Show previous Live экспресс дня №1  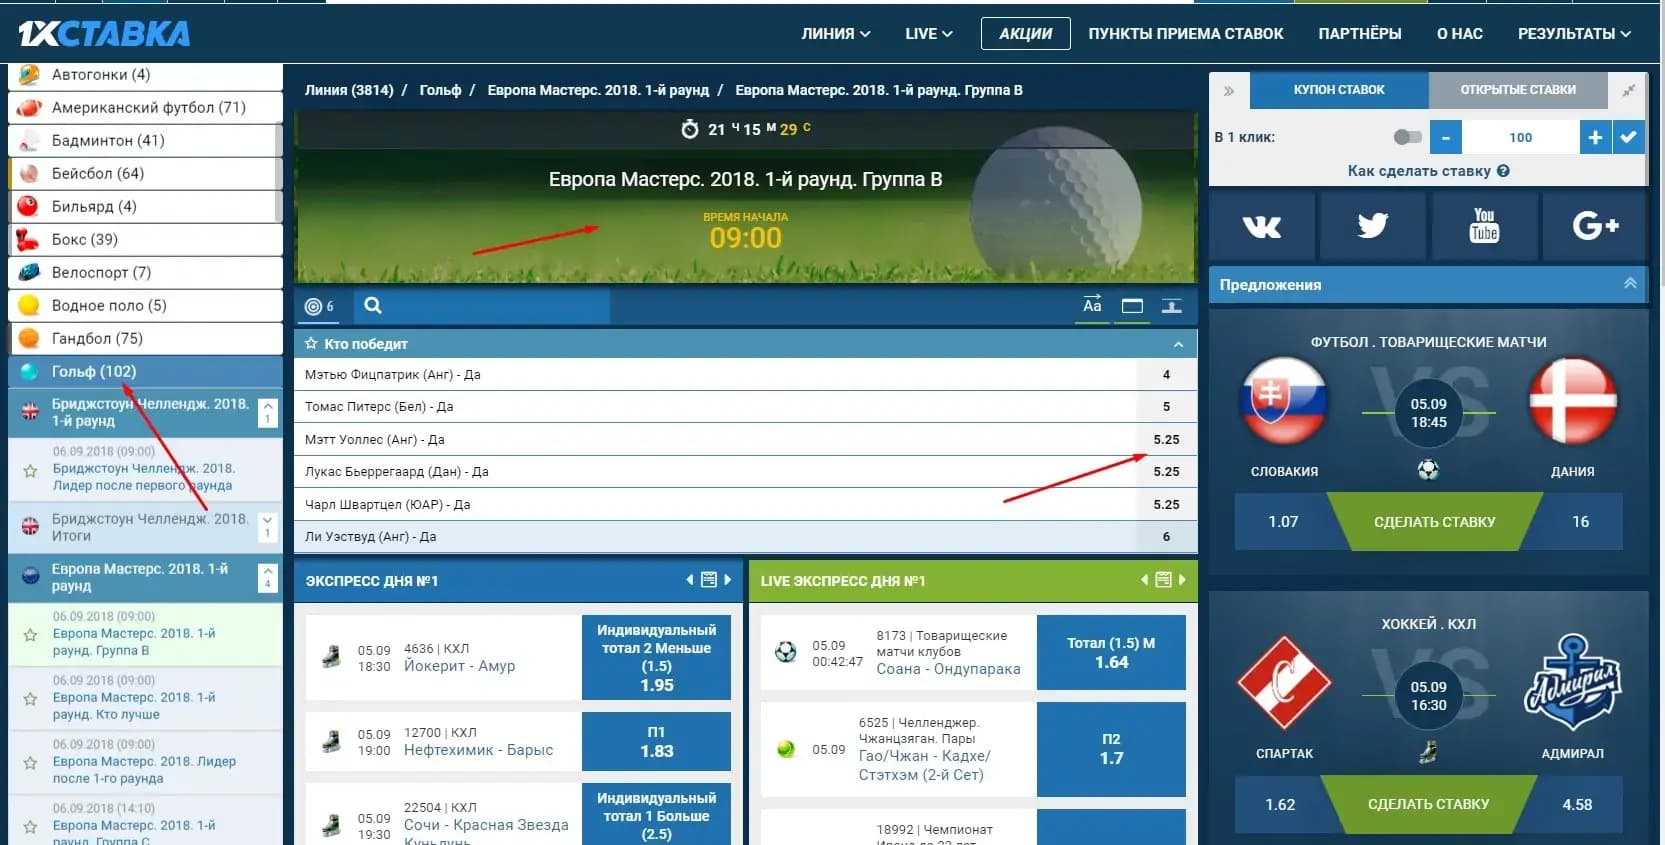pos(1144,580)
